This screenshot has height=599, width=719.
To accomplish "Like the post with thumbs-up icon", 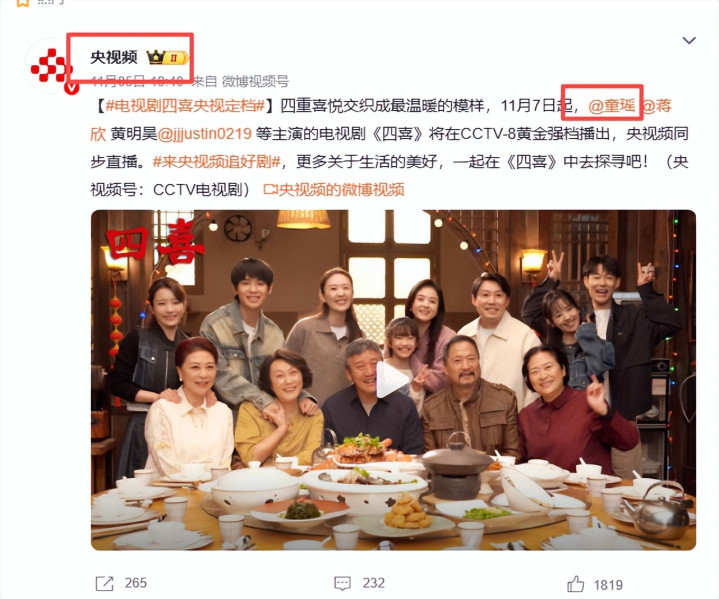I will tap(575, 584).
